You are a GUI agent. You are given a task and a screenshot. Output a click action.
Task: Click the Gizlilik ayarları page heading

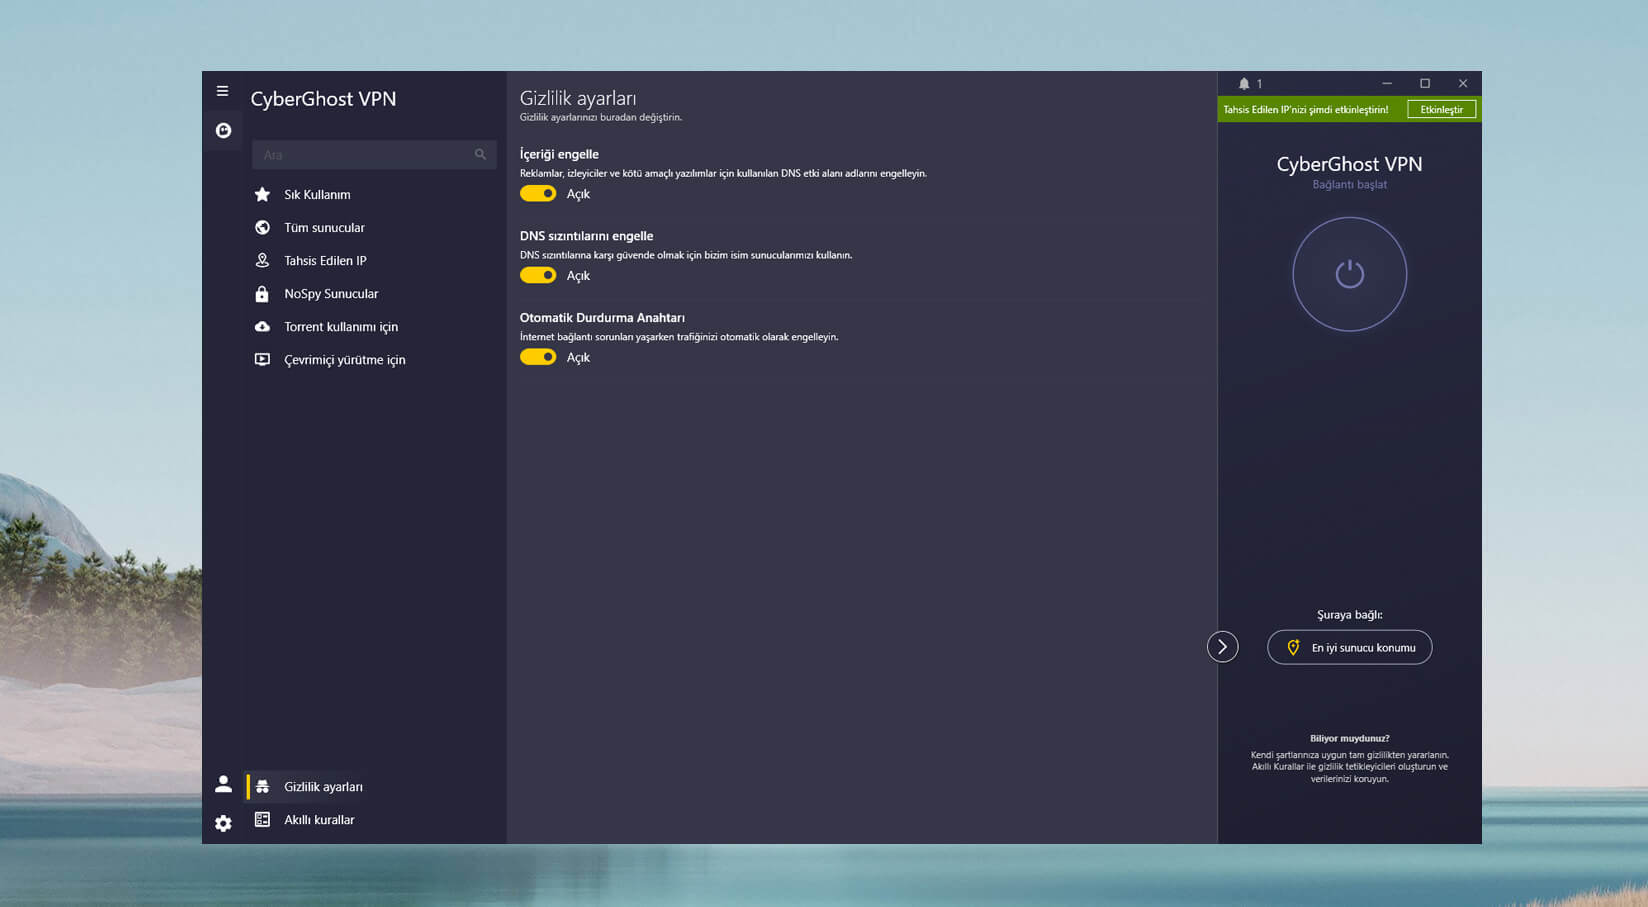point(578,98)
